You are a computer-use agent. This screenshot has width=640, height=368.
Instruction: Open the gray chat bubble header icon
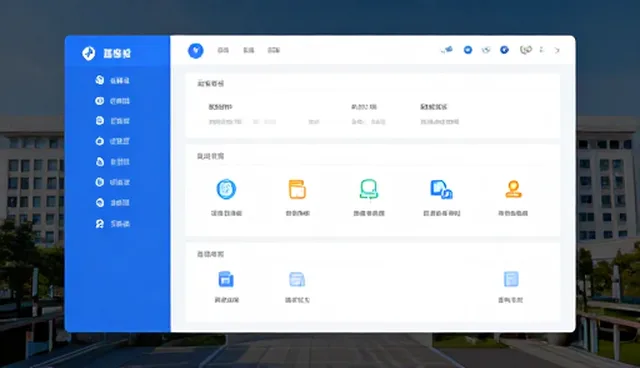point(526,50)
